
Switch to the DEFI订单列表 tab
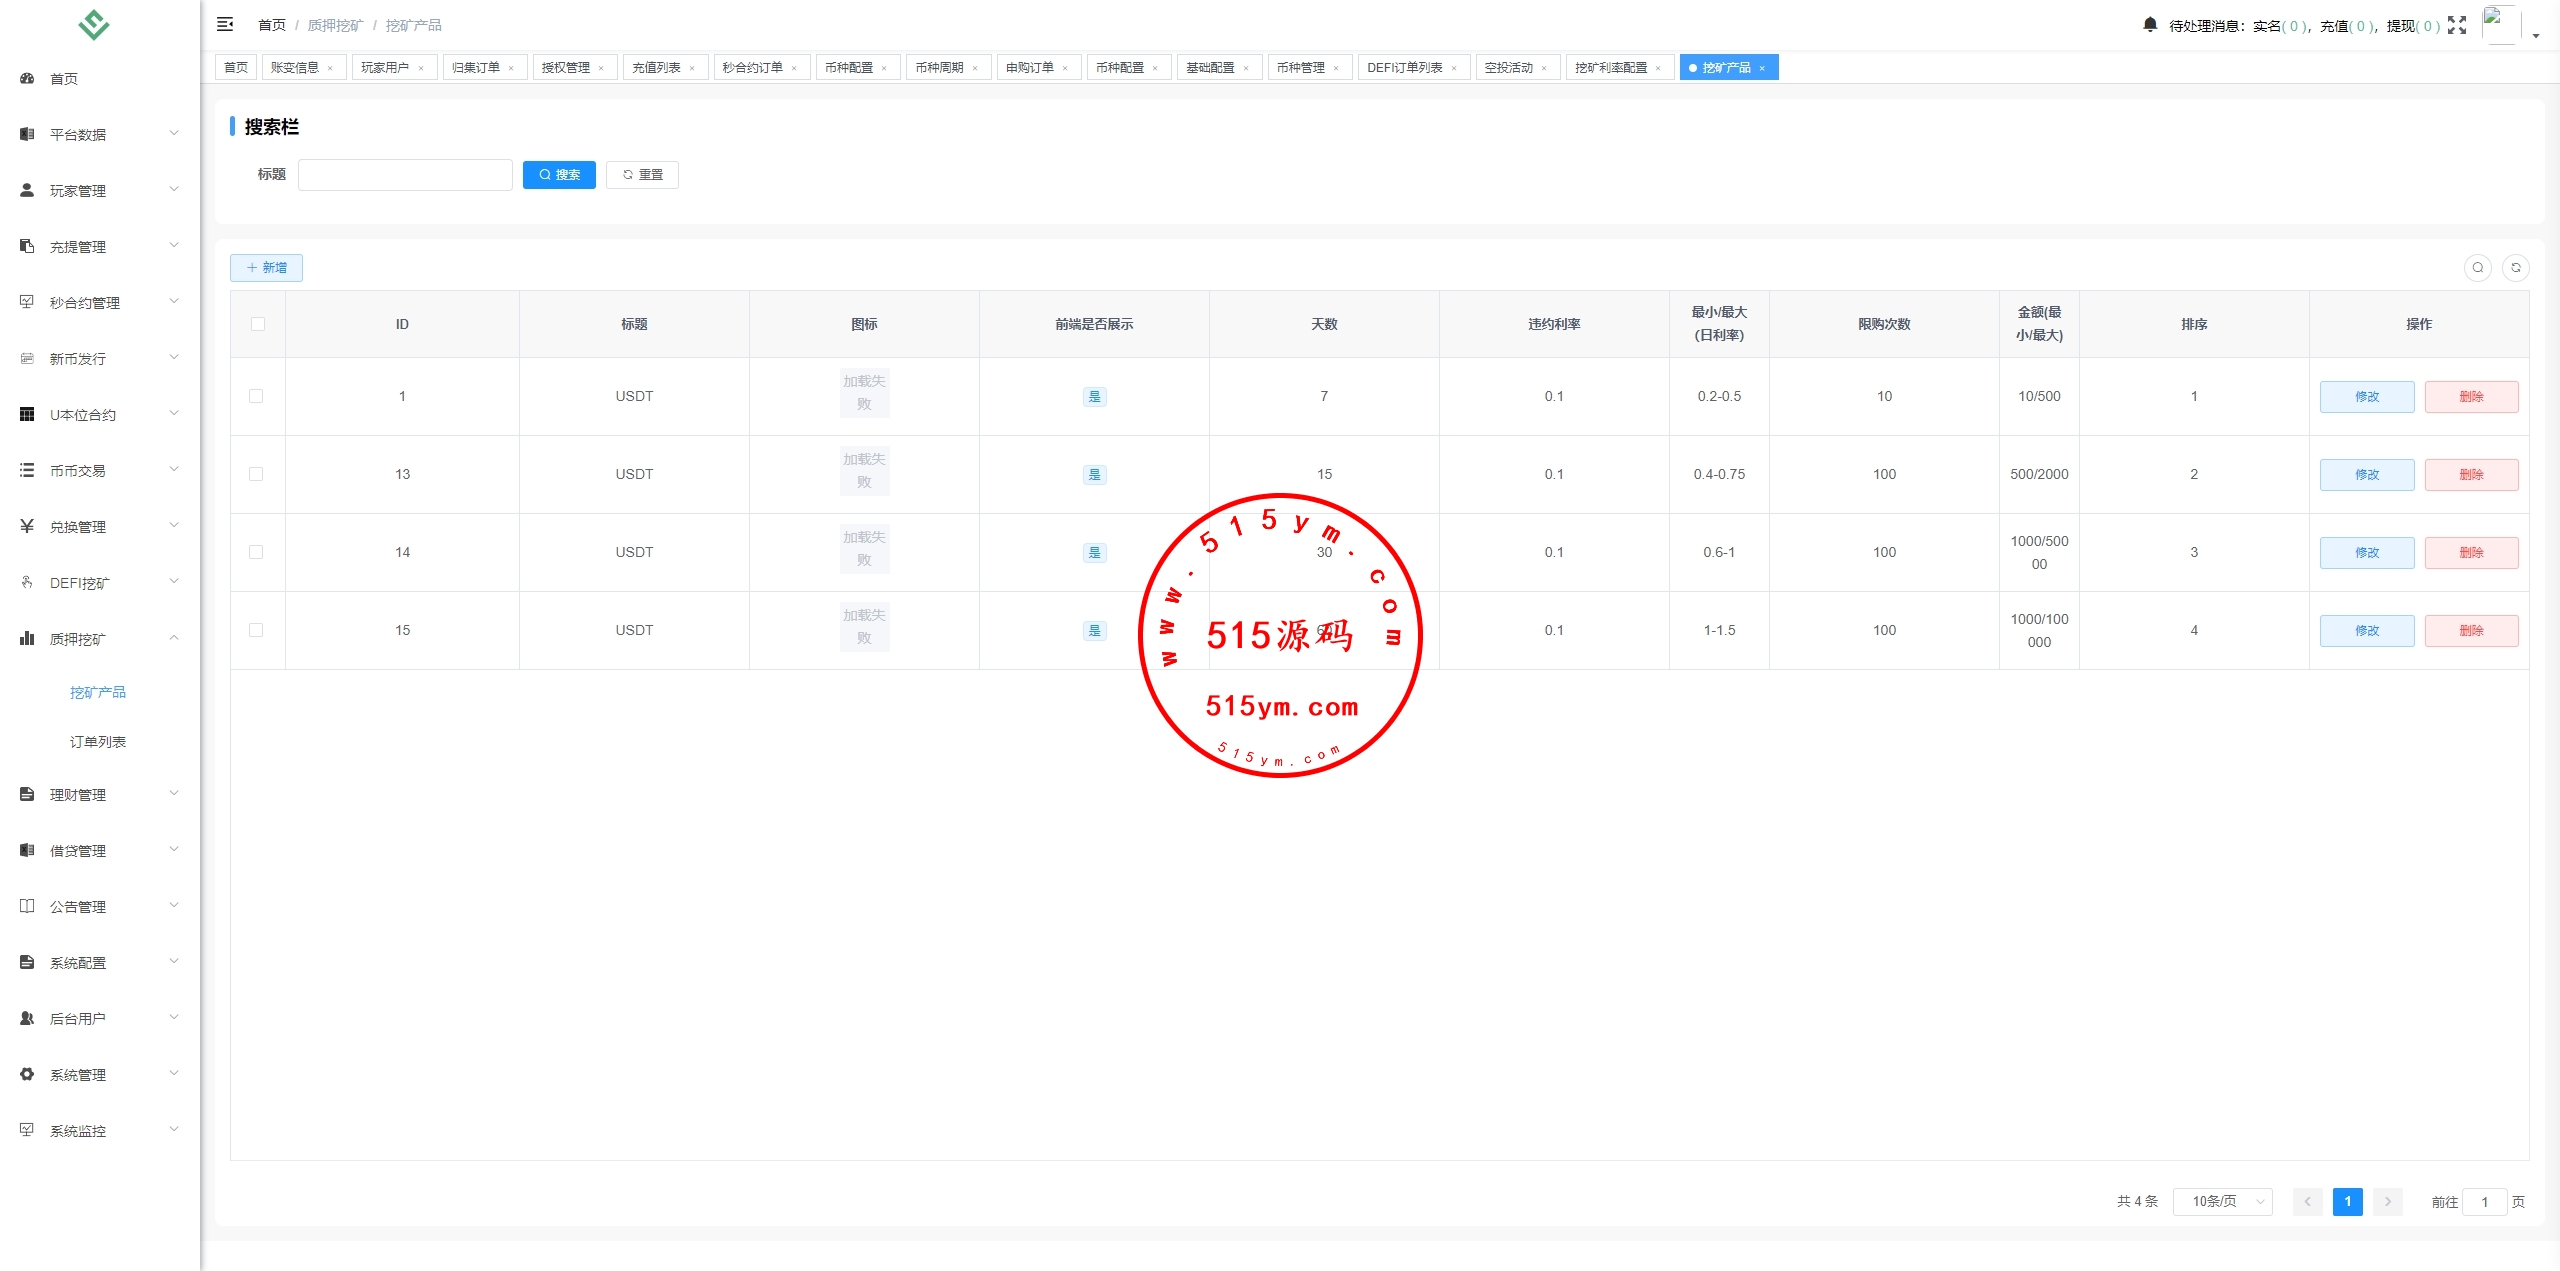pyautogui.click(x=1404, y=68)
